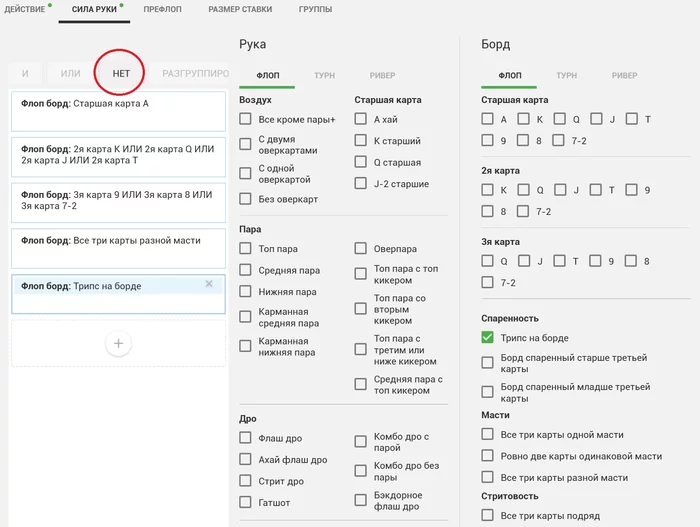Viewport: 700px width, 527px height.
Task: Select the 'ИЛИ' logic button
Action: tap(70, 73)
